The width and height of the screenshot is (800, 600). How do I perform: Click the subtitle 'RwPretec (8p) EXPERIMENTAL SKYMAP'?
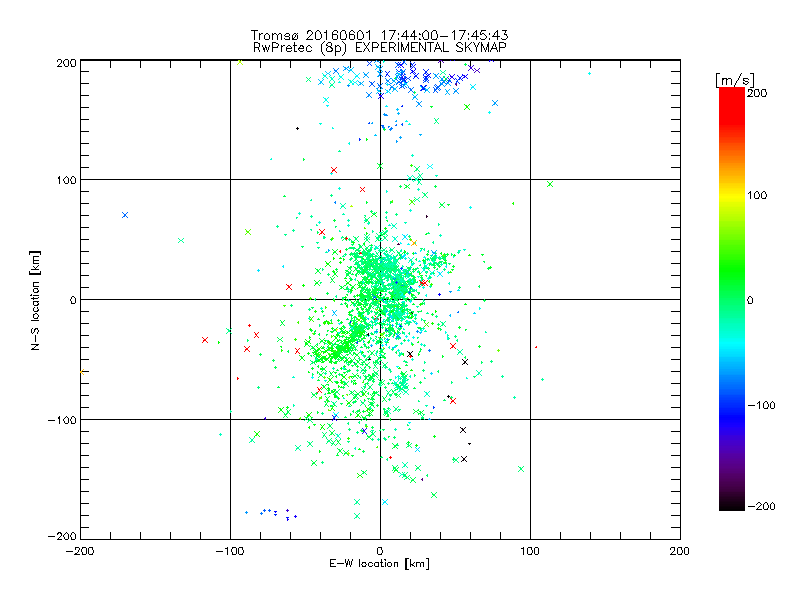coord(380,47)
